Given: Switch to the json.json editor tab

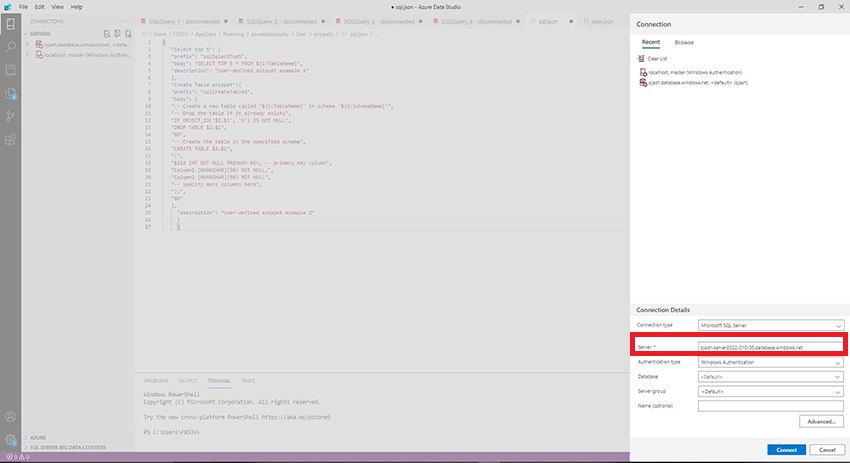Looking at the screenshot, I should (602, 22).
